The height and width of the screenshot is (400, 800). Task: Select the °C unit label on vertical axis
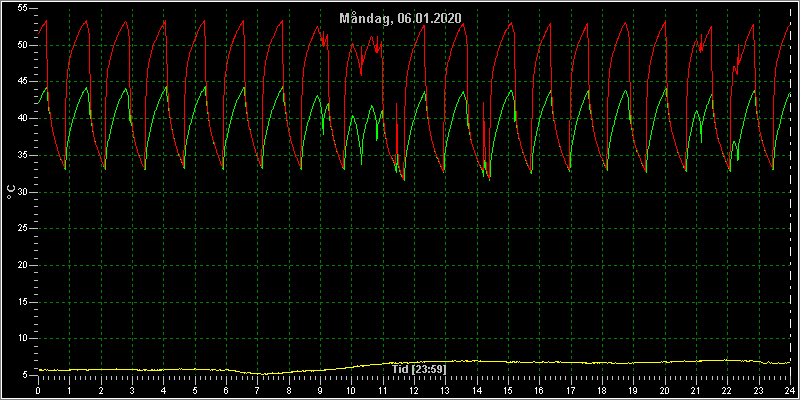coord(11,192)
